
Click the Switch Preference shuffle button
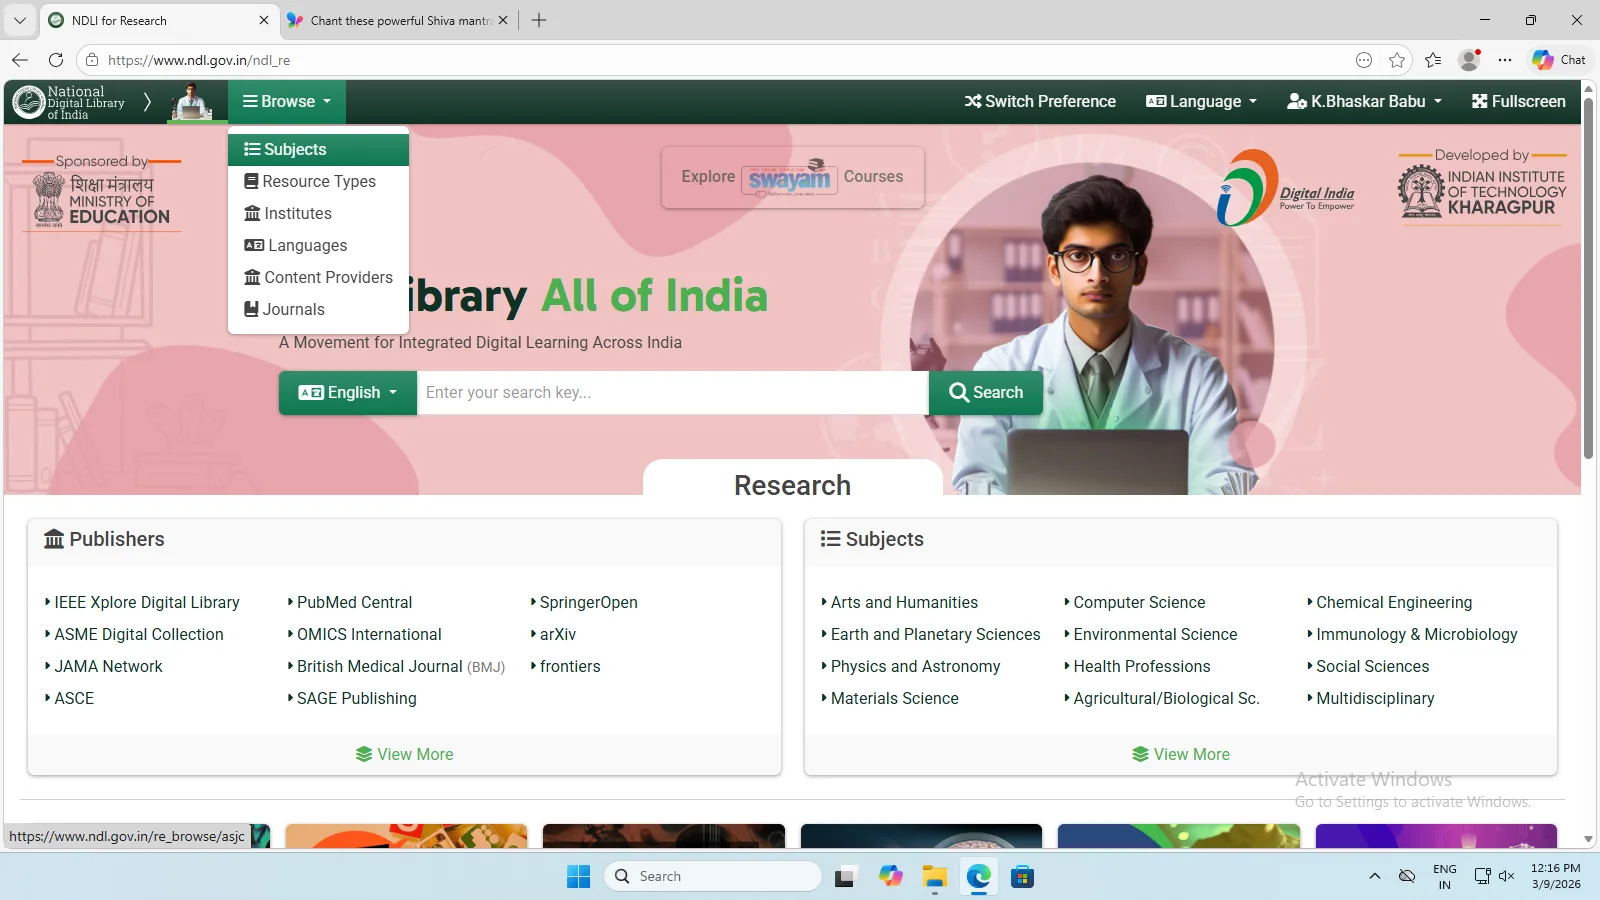pyautogui.click(x=1040, y=101)
